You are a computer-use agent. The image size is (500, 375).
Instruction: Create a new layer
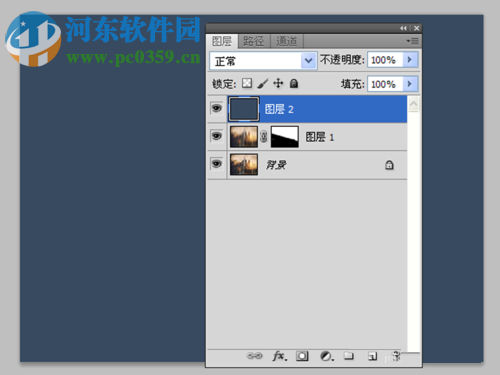372,356
